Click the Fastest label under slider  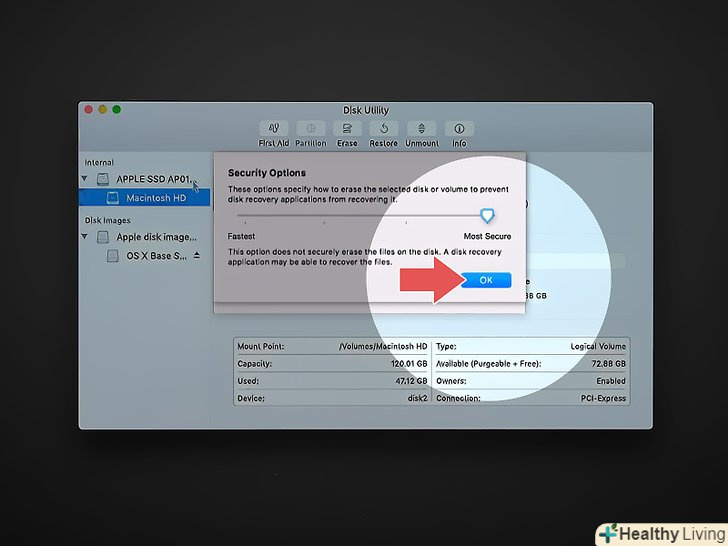pyautogui.click(x=241, y=236)
